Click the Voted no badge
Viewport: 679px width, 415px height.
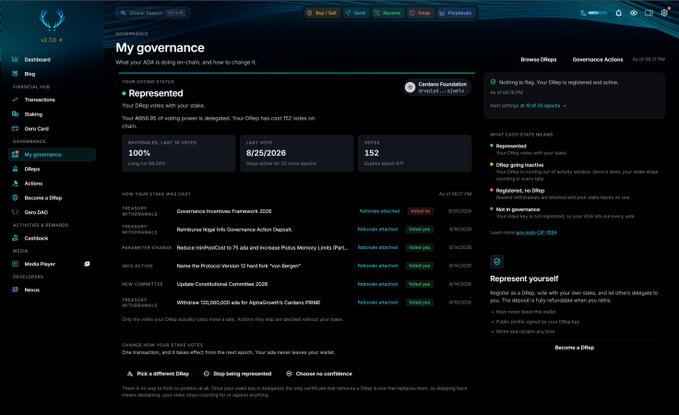tap(420, 211)
